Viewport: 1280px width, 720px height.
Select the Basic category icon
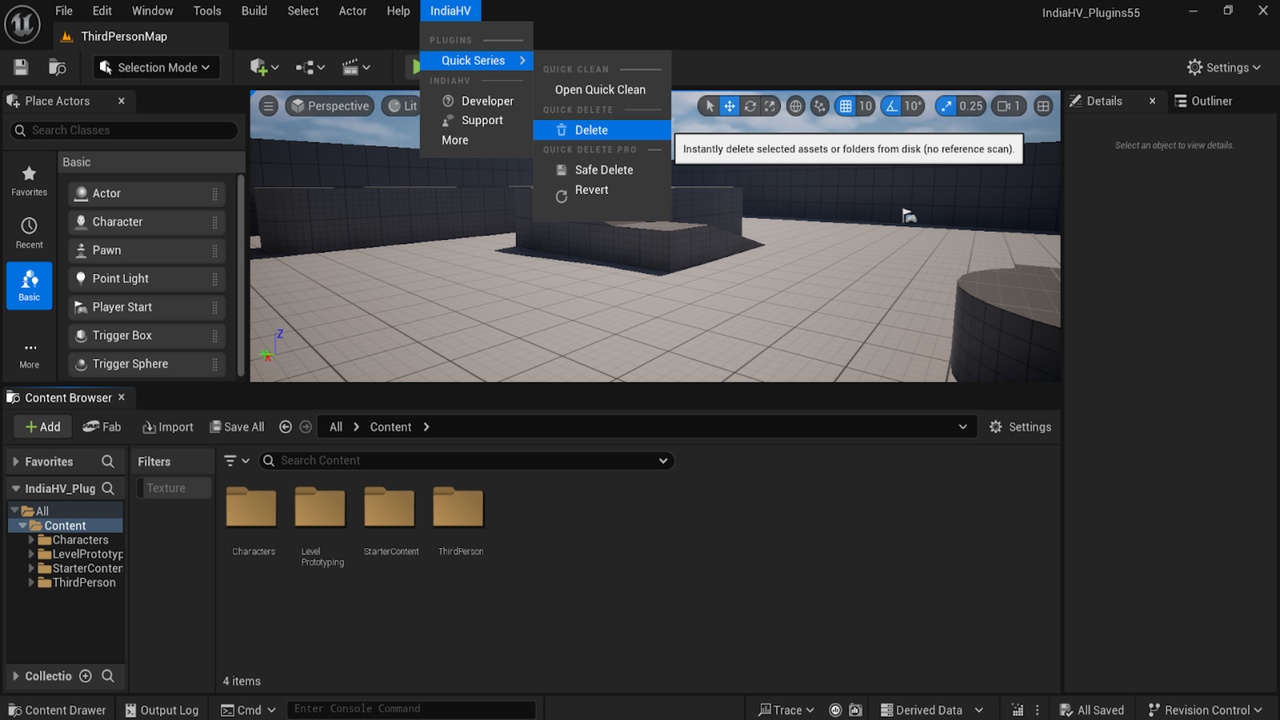[29, 285]
